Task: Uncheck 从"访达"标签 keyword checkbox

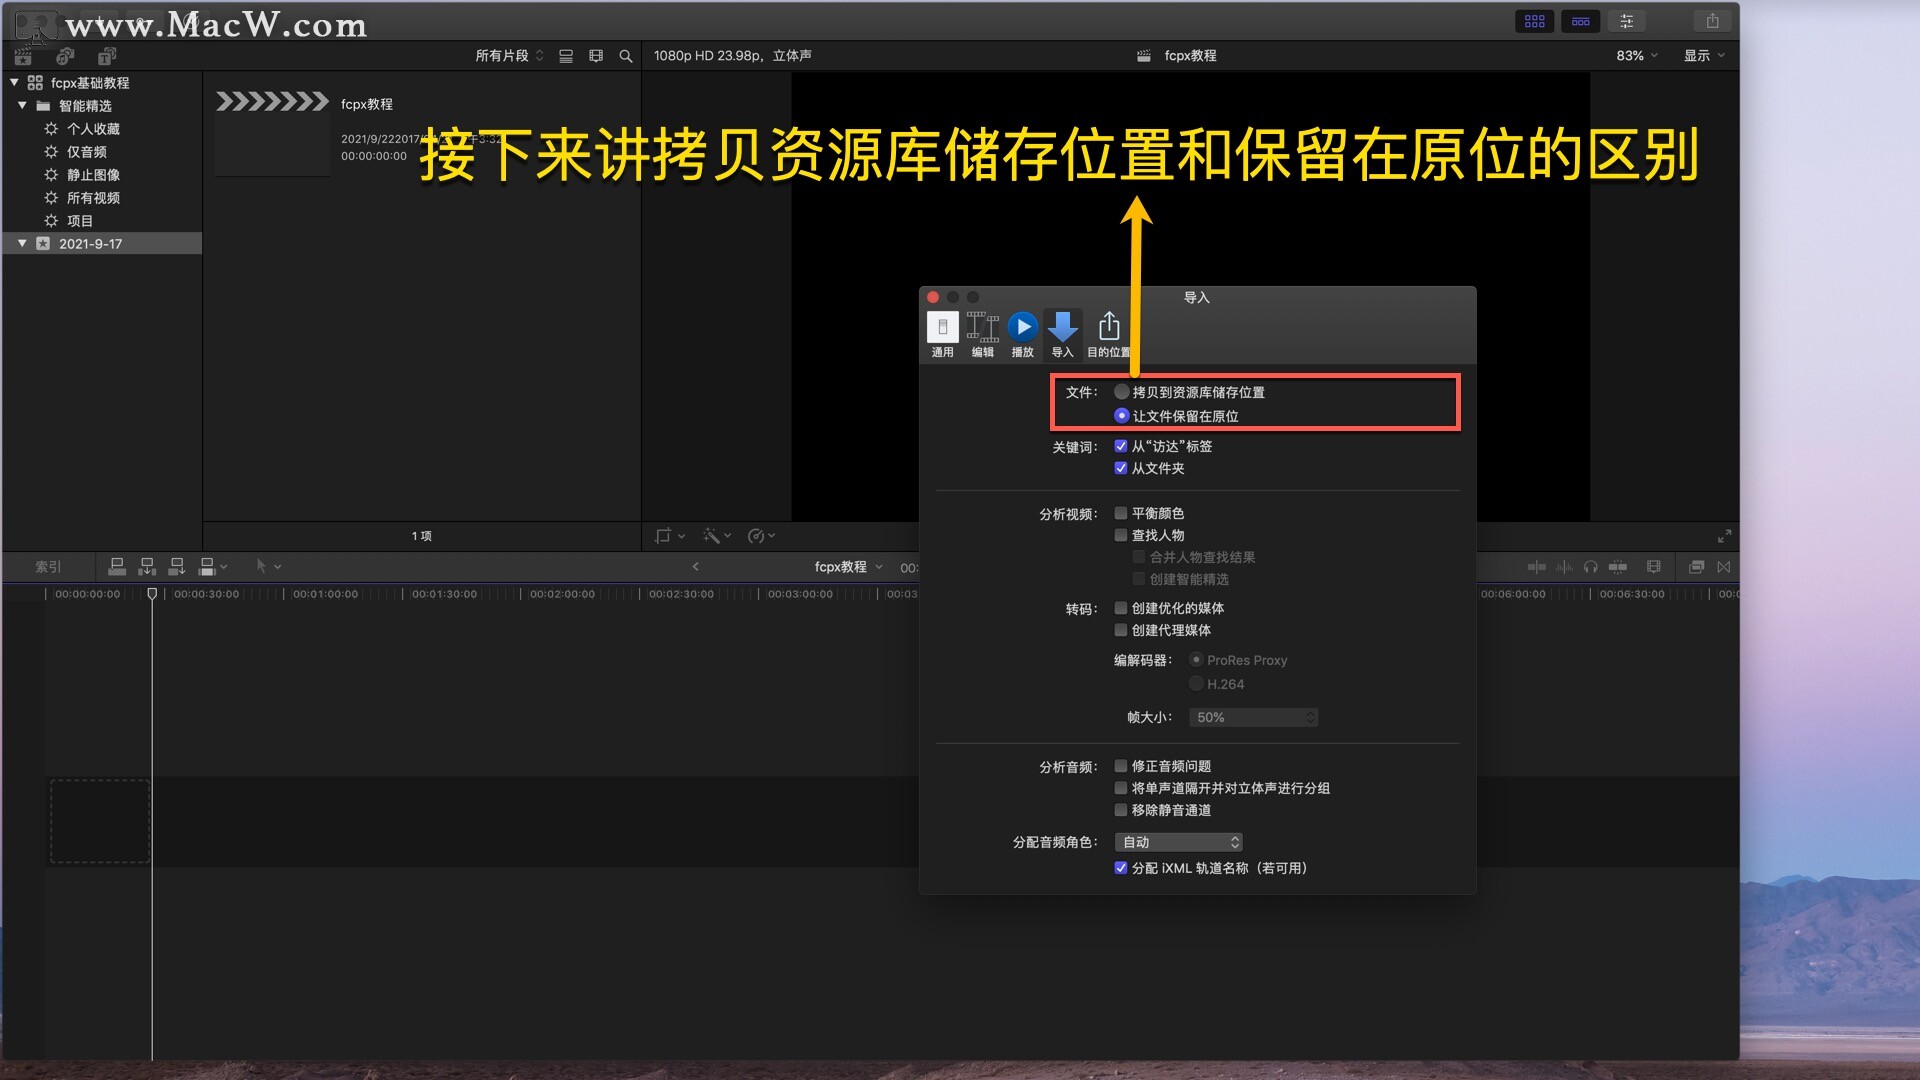Action: [x=1121, y=446]
